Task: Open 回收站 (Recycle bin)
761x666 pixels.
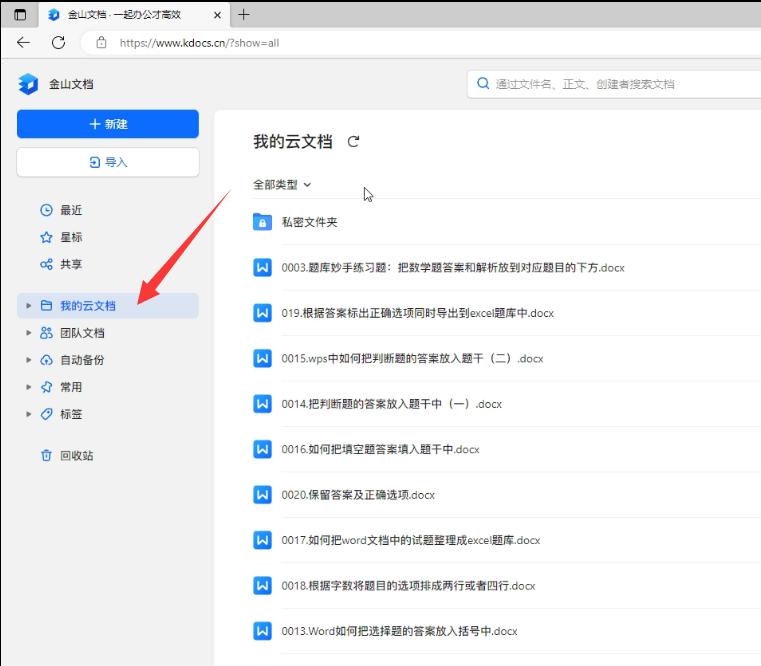Action: click(77, 456)
